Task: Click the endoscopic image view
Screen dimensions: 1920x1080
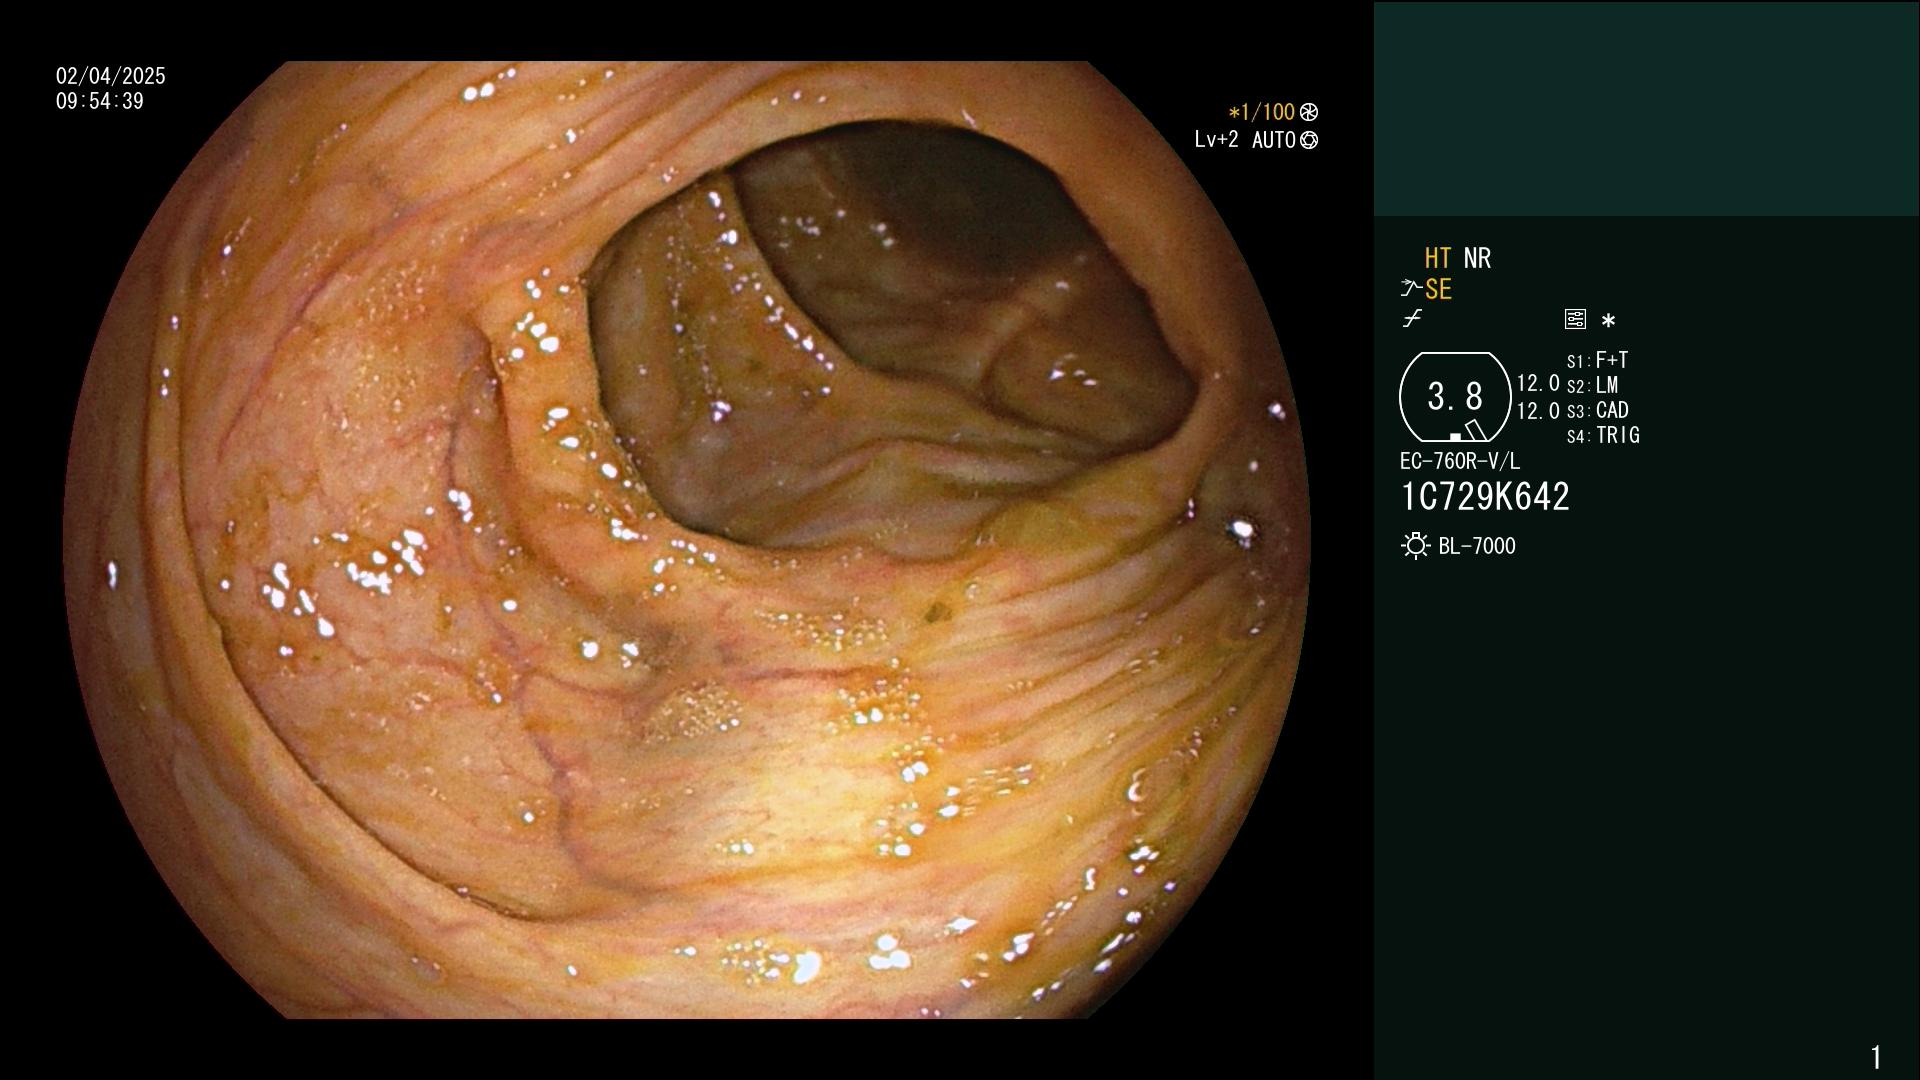Action: tap(687, 540)
